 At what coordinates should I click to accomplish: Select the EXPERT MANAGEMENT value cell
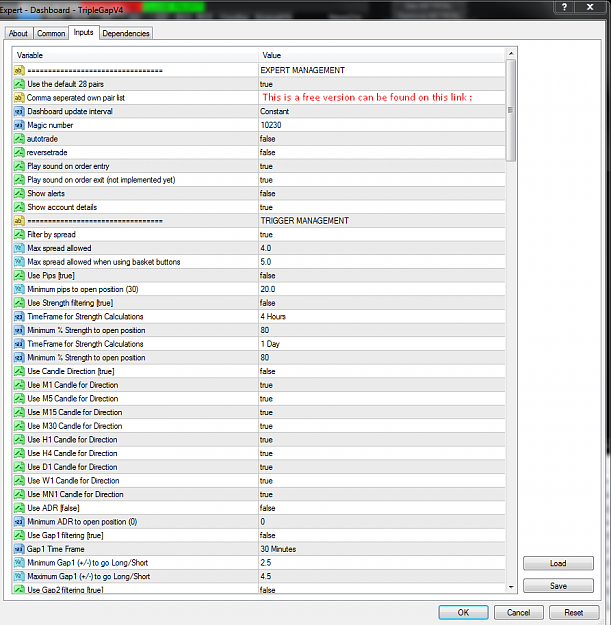382,71
